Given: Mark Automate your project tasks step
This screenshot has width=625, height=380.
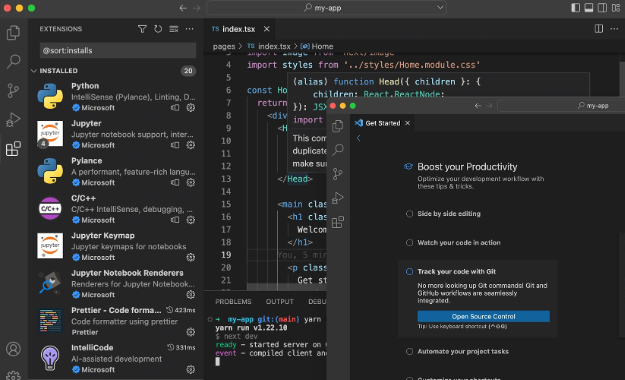Looking at the screenshot, I should coord(409,351).
